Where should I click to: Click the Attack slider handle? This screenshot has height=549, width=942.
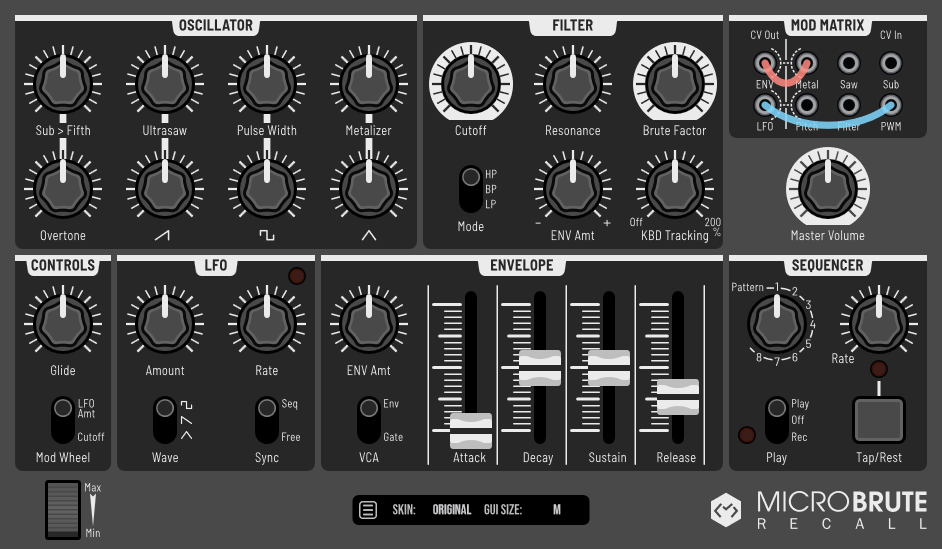[471, 431]
